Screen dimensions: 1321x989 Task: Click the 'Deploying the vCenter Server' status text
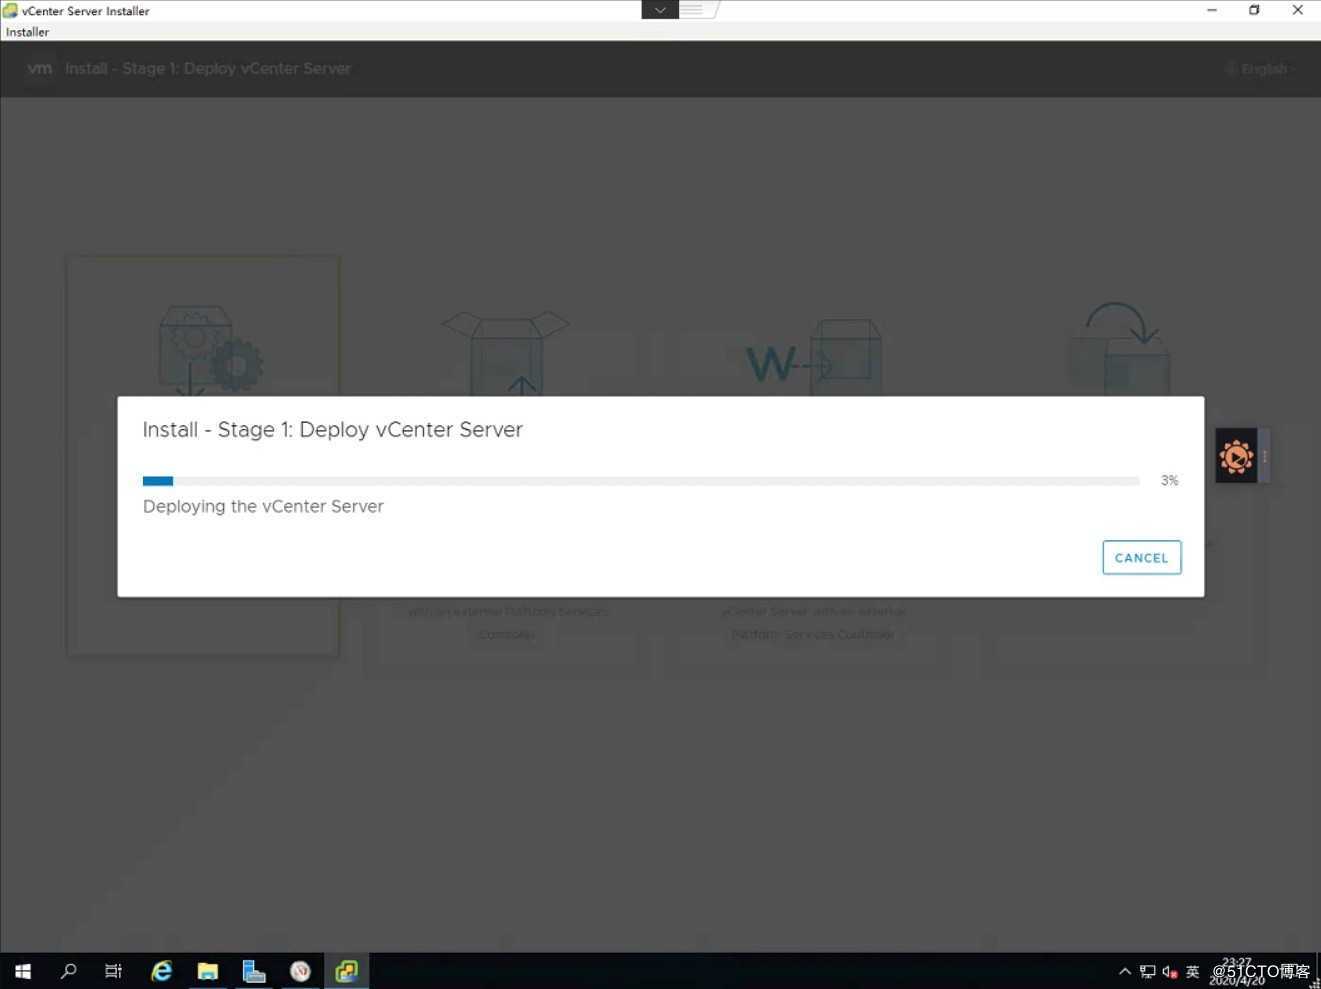point(263,506)
